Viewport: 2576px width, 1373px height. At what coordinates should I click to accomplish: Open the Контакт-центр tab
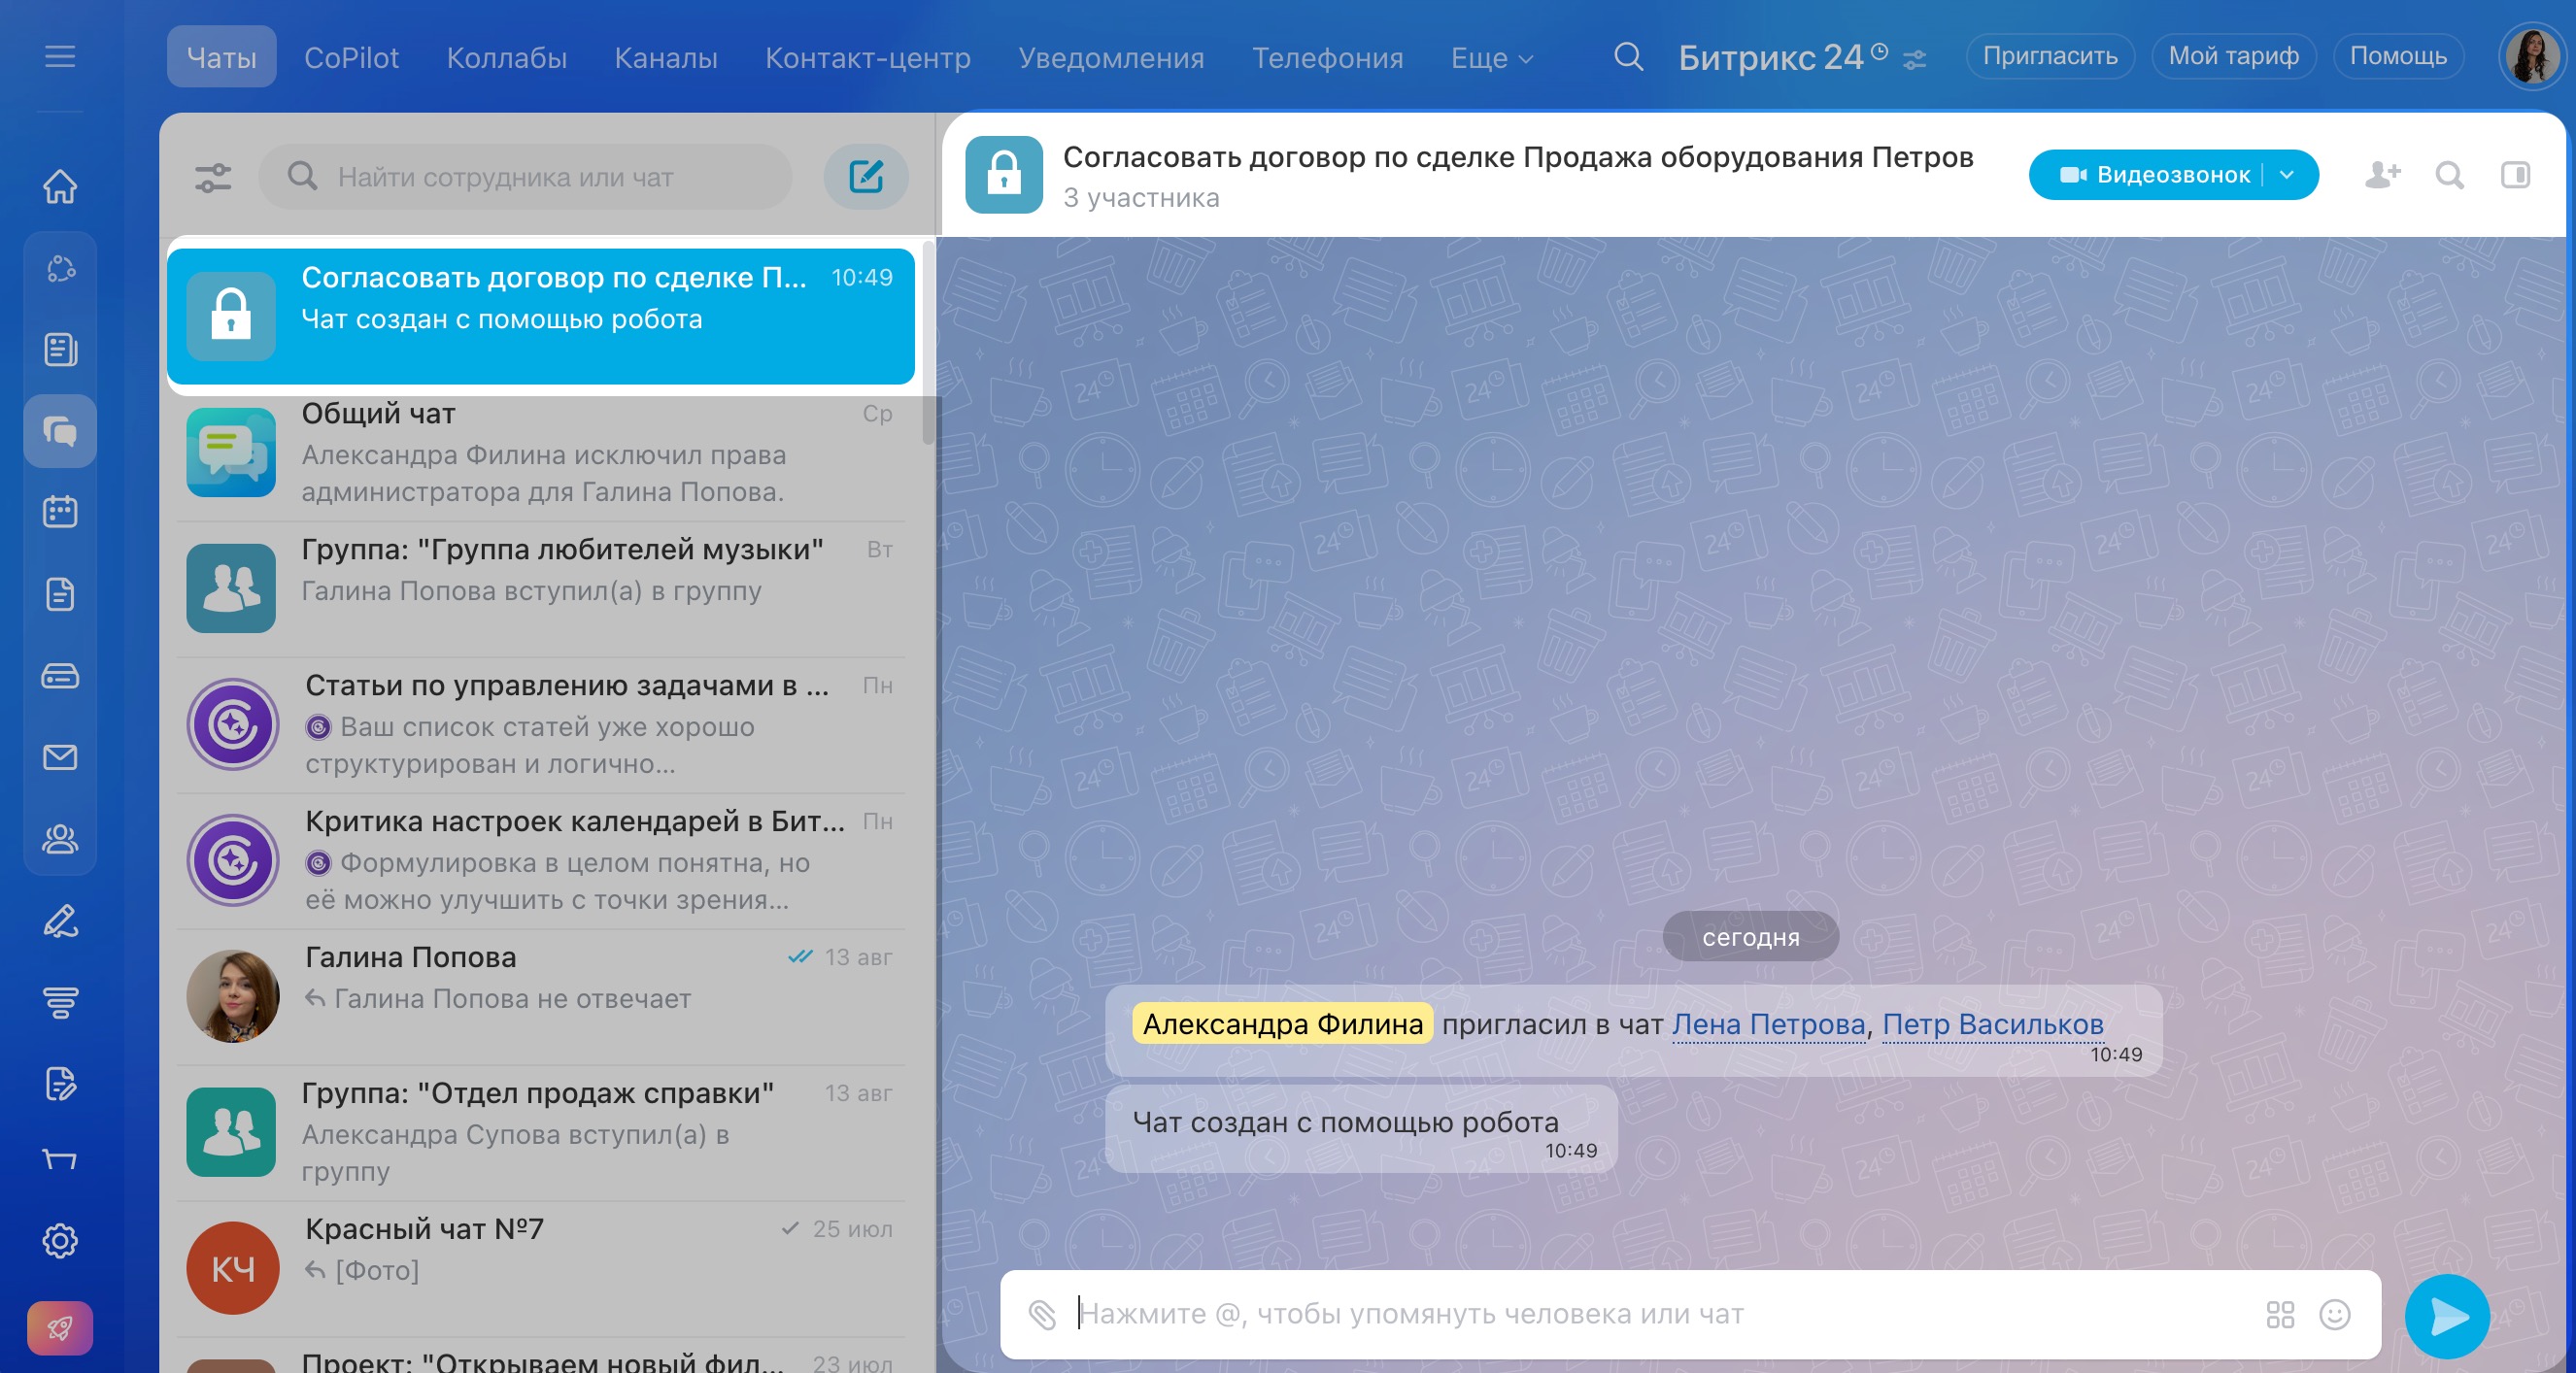tap(868, 58)
